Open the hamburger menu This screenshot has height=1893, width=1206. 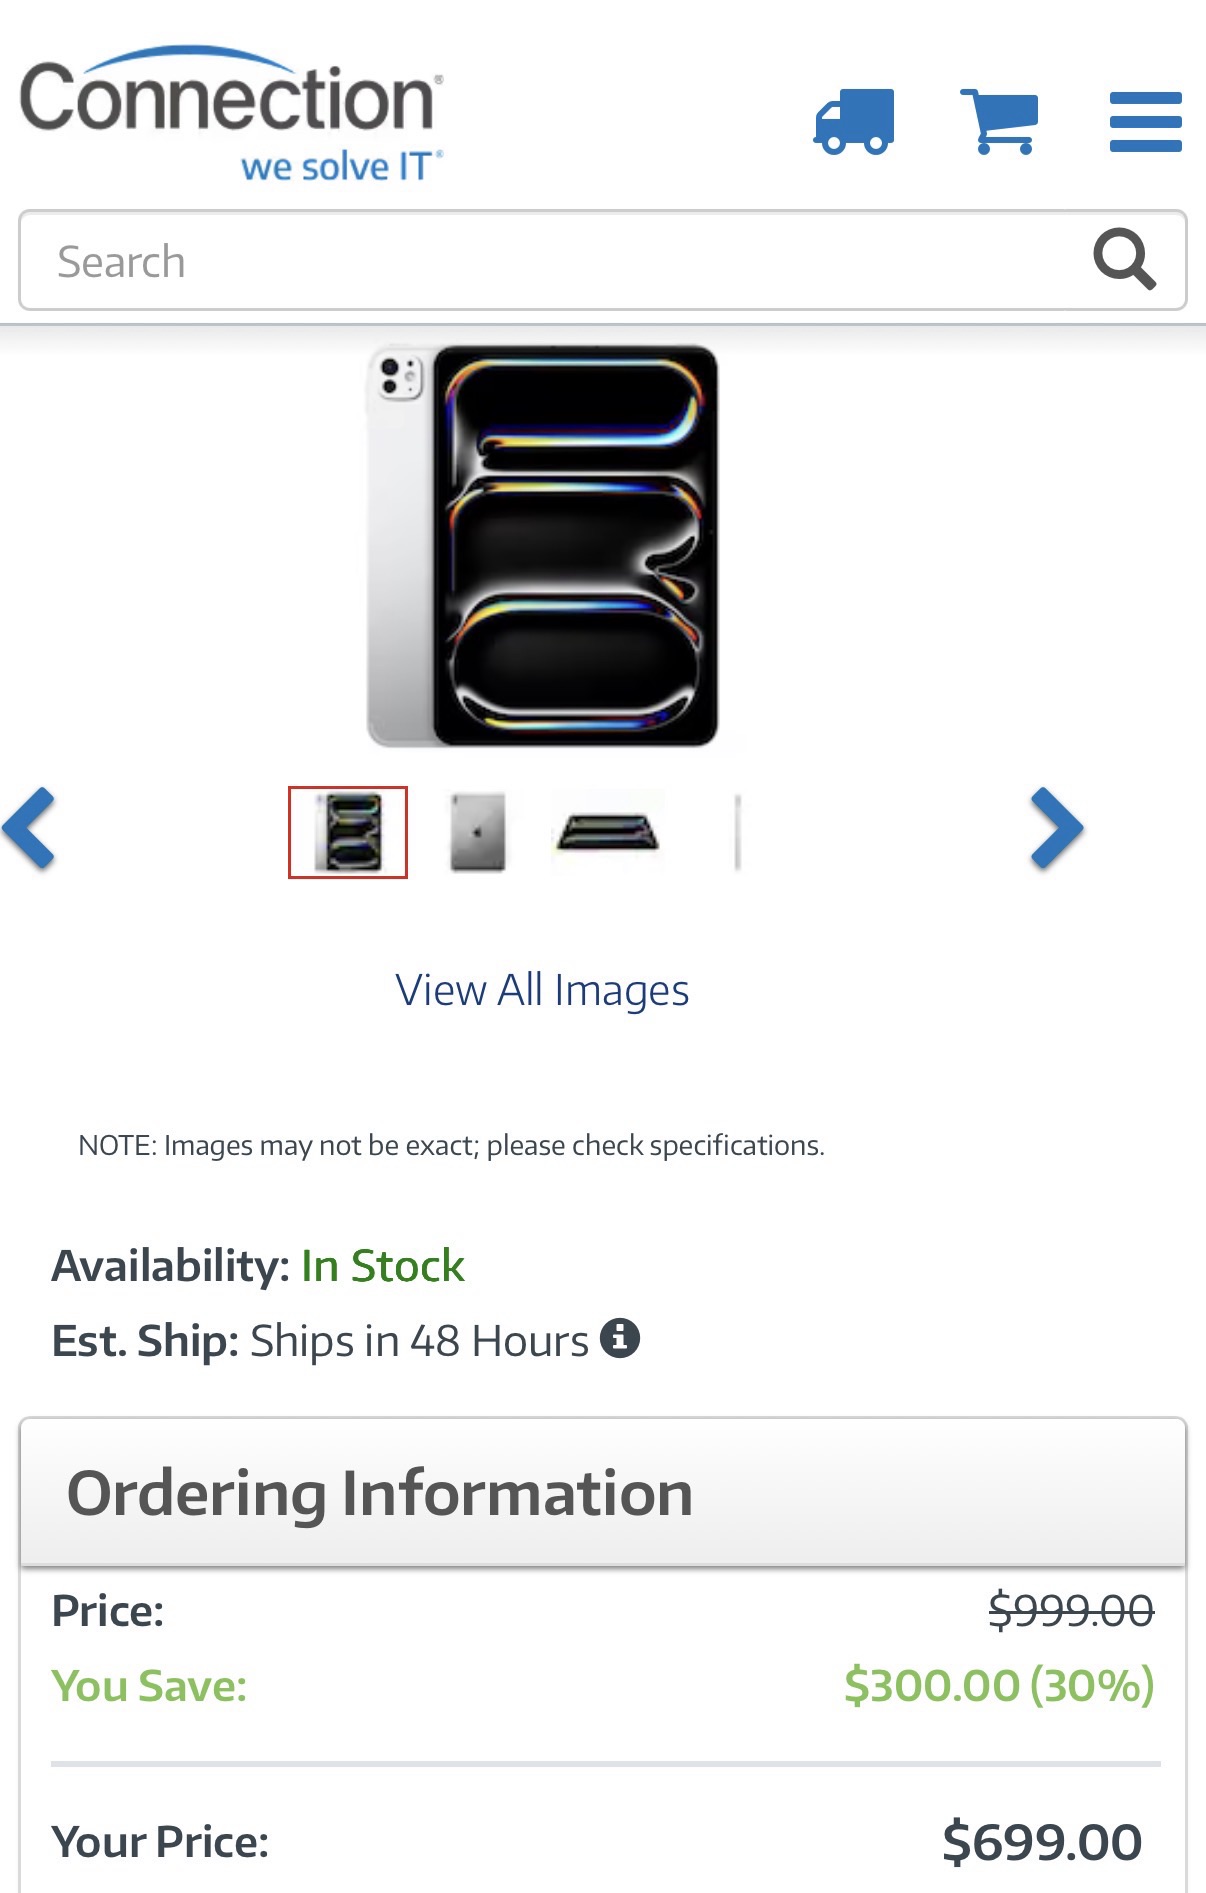coord(1146,122)
